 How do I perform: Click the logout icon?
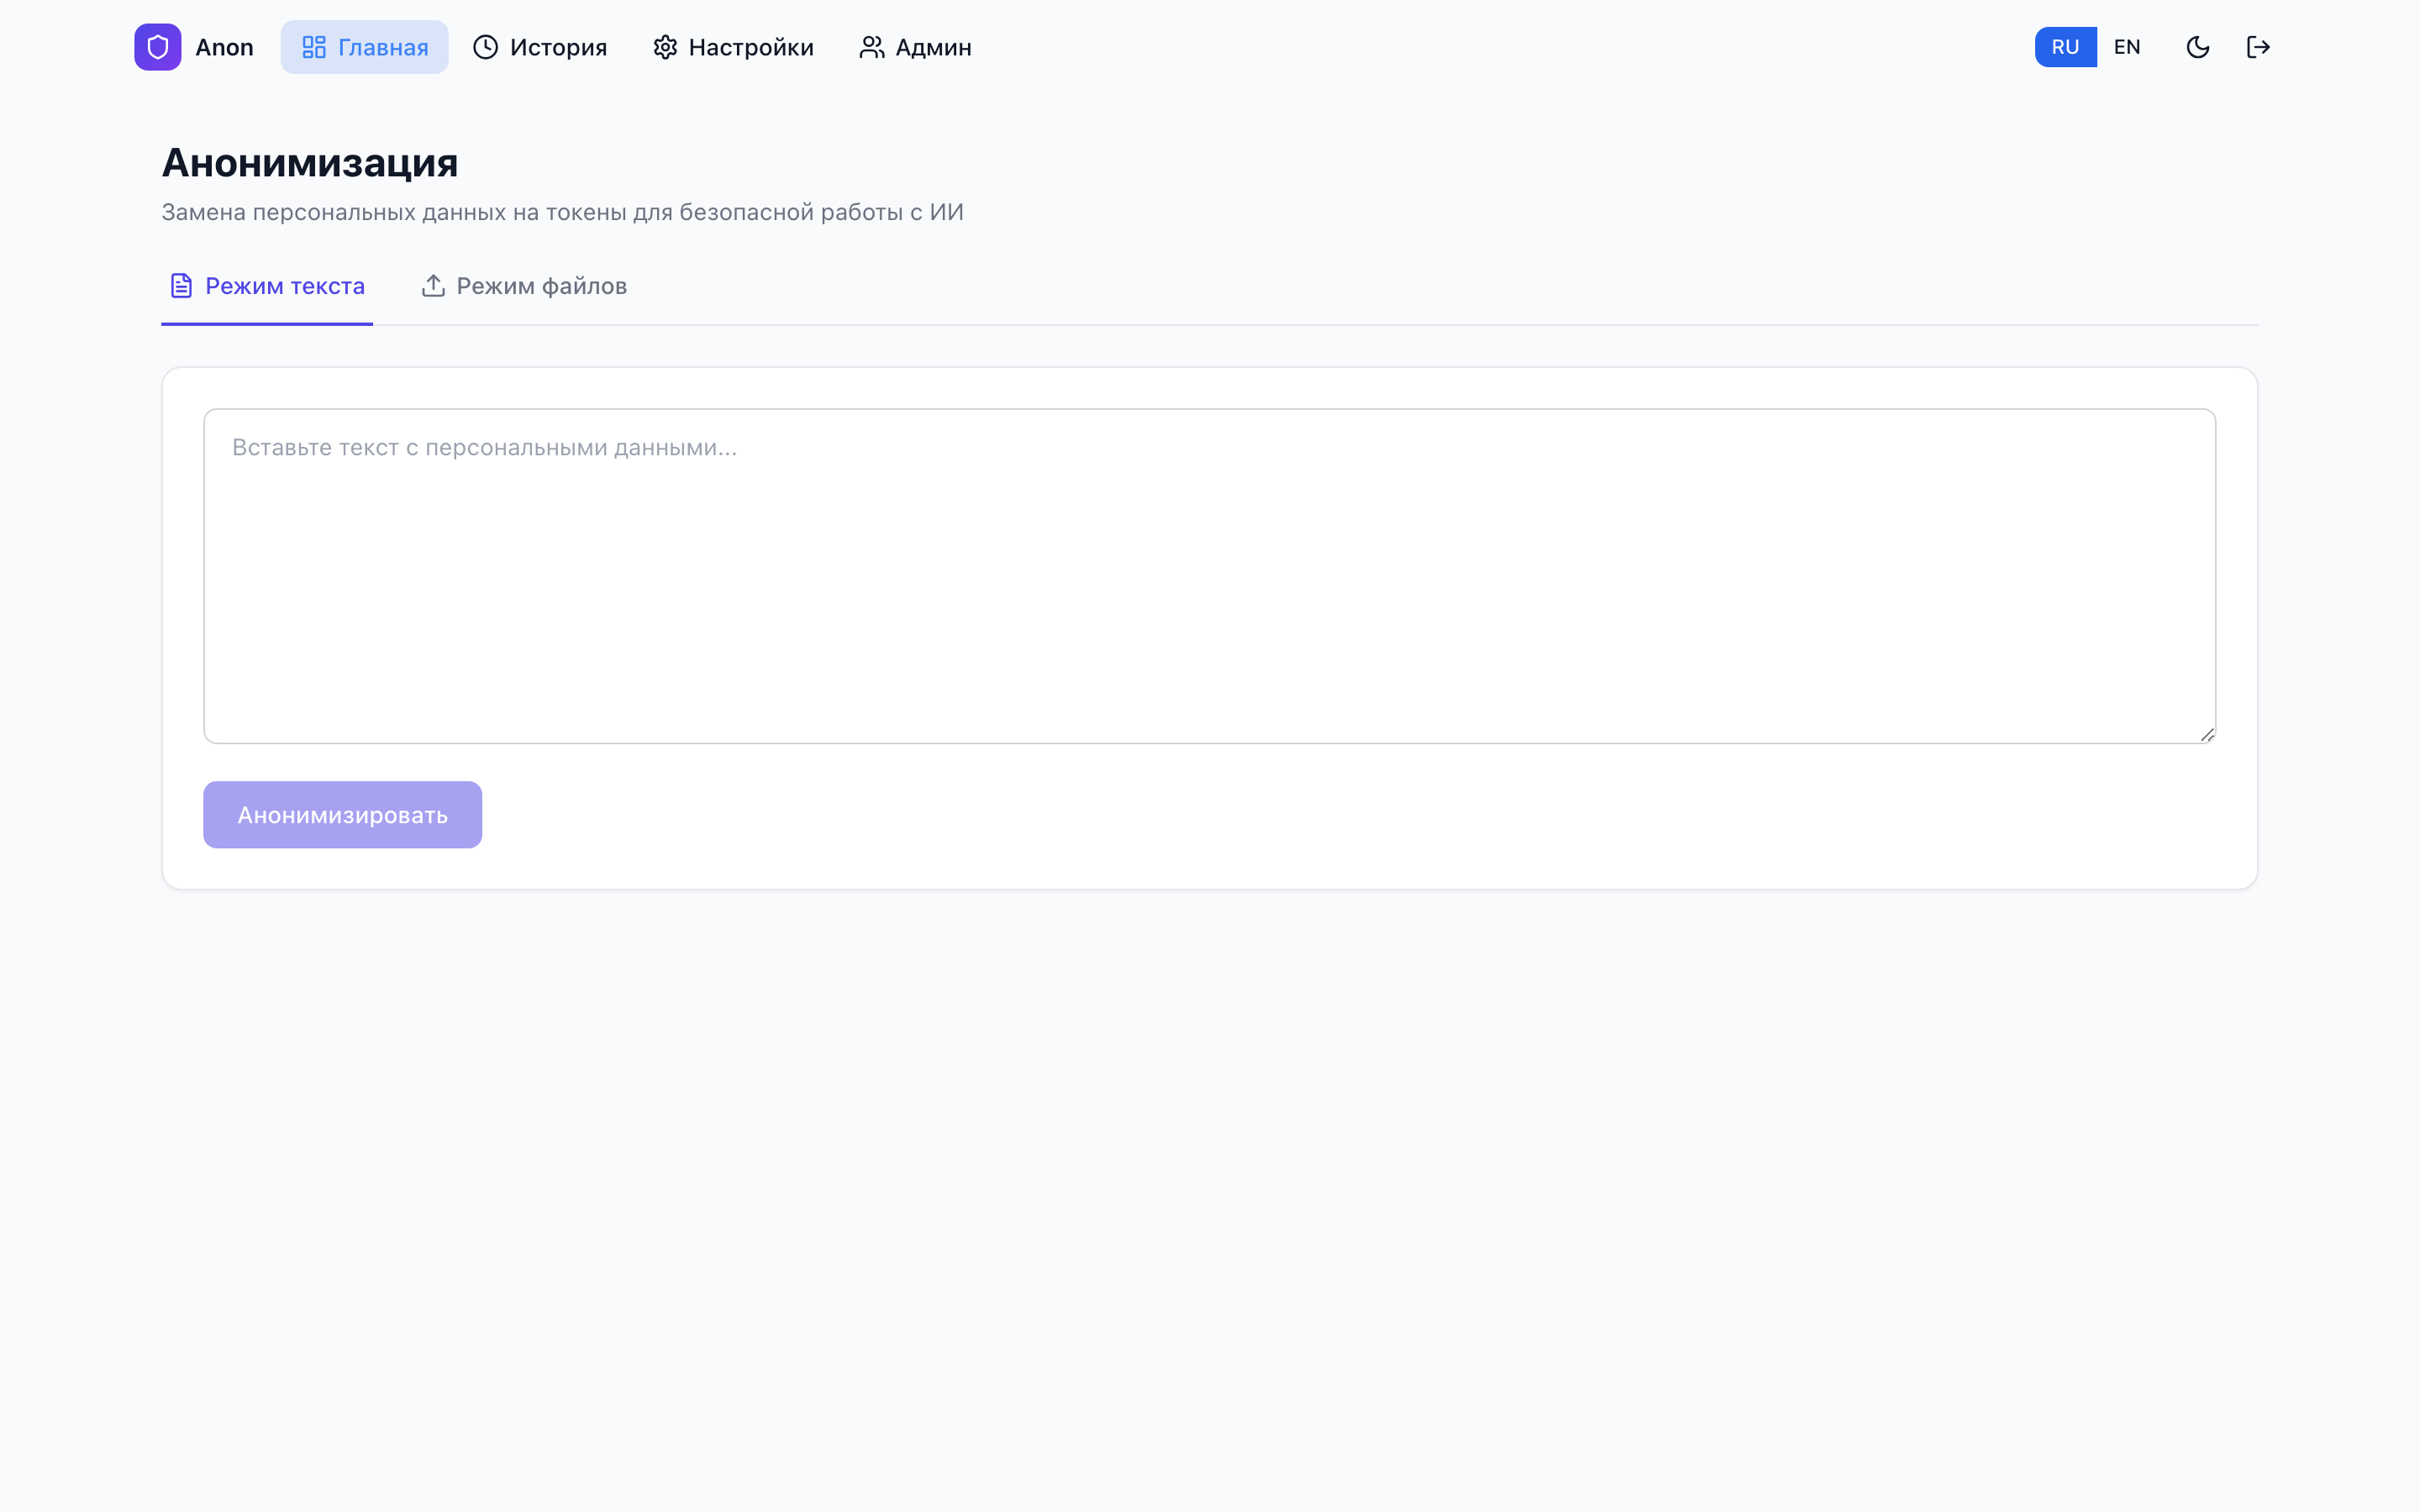pos(2258,47)
